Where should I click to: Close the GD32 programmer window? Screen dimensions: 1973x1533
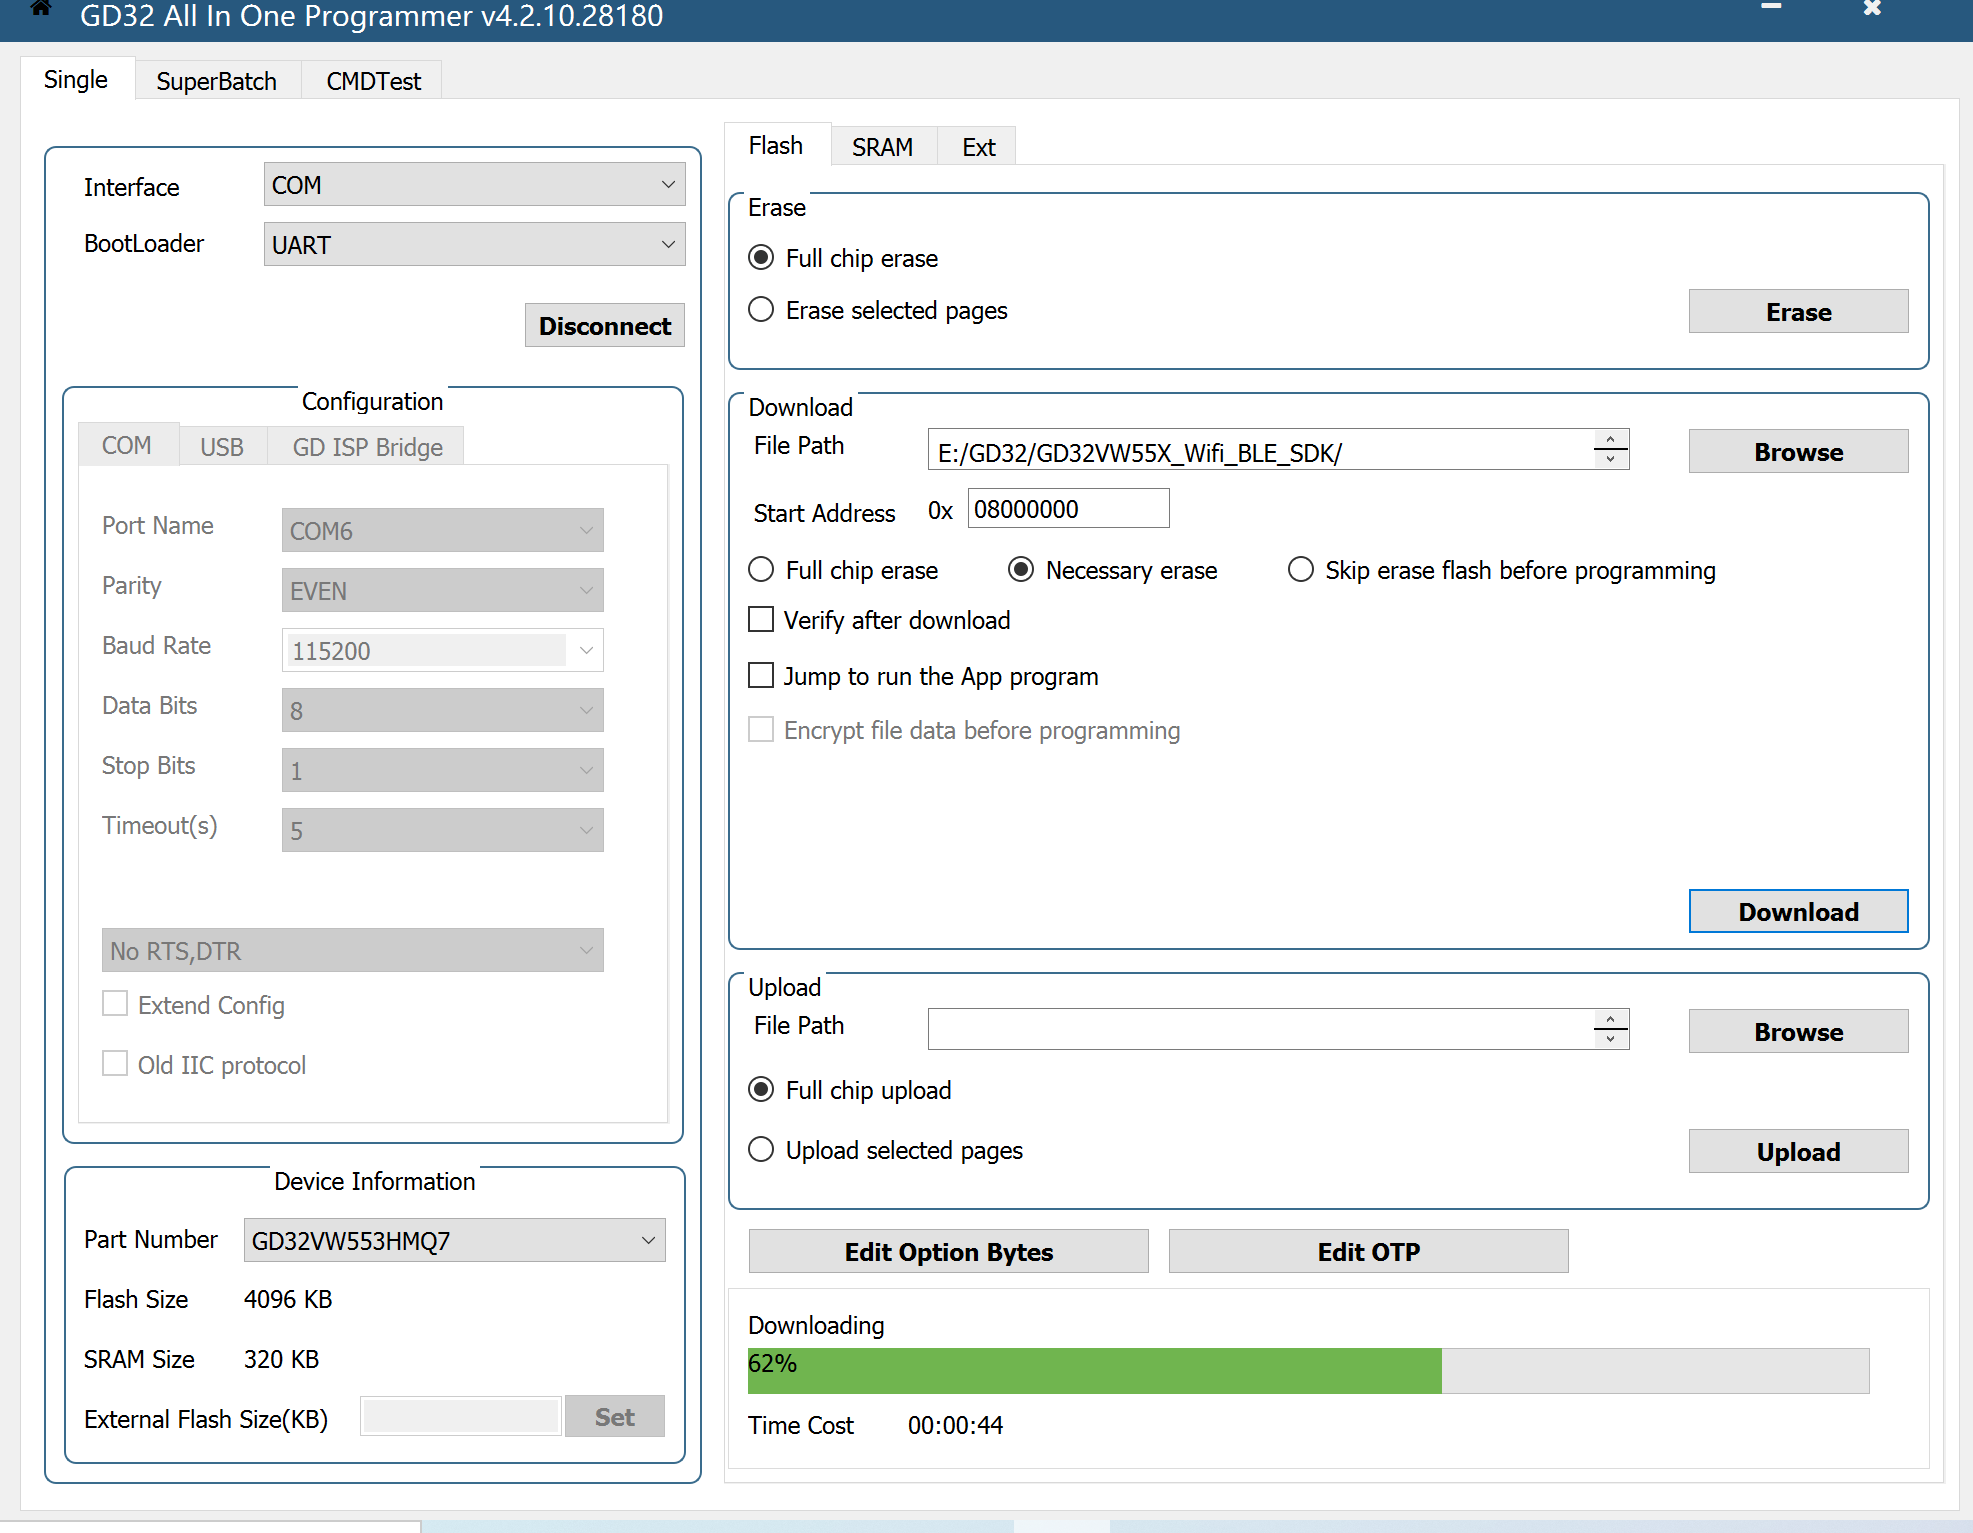click(1872, 8)
